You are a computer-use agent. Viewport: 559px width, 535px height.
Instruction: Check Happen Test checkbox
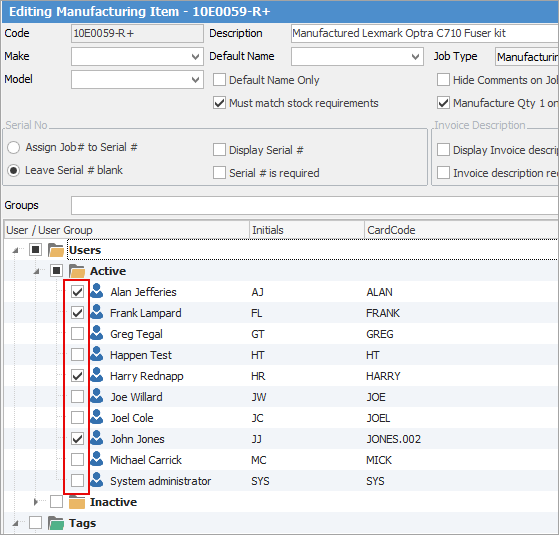click(x=77, y=355)
